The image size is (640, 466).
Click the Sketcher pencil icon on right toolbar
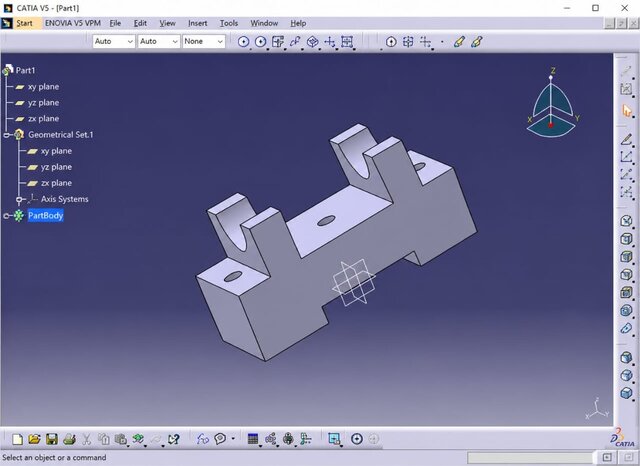627,140
